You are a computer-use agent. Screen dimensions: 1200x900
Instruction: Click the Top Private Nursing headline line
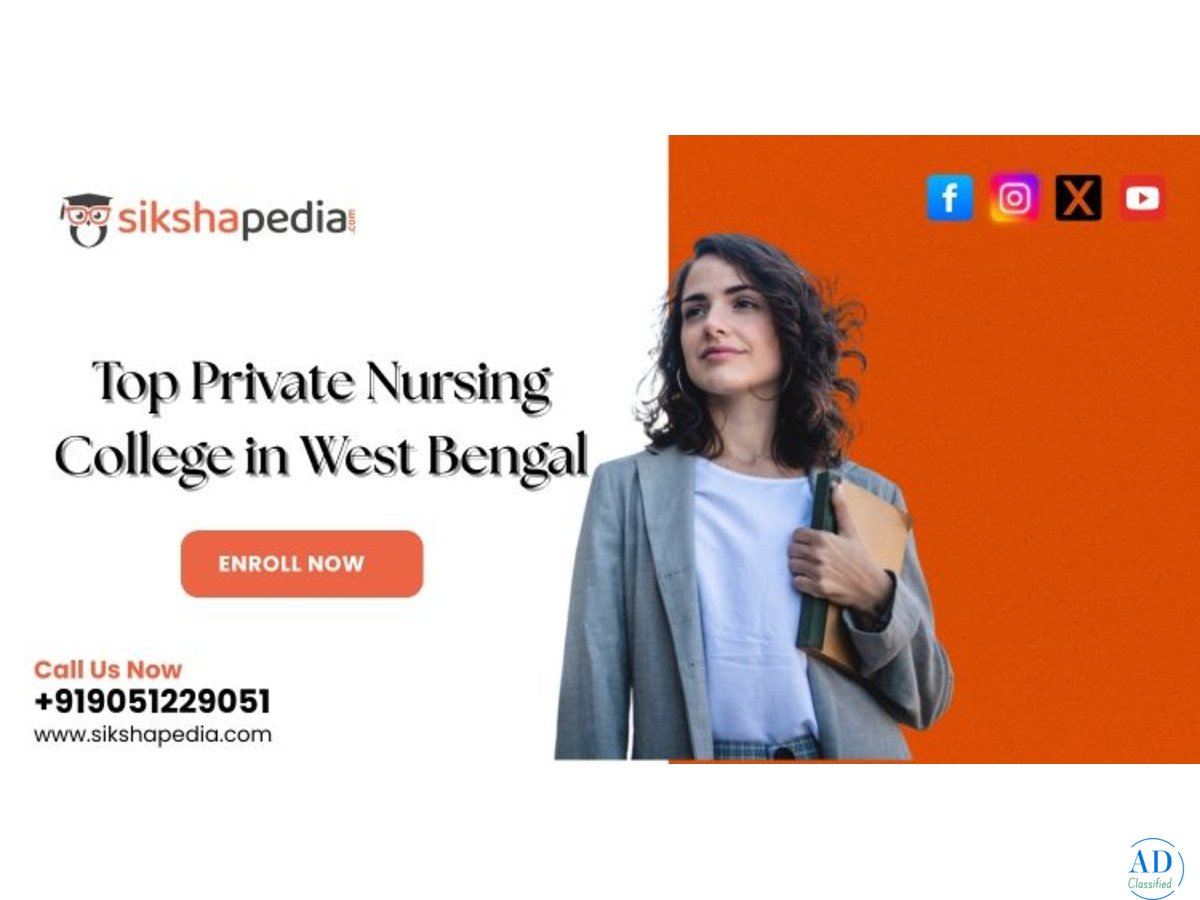(322, 387)
